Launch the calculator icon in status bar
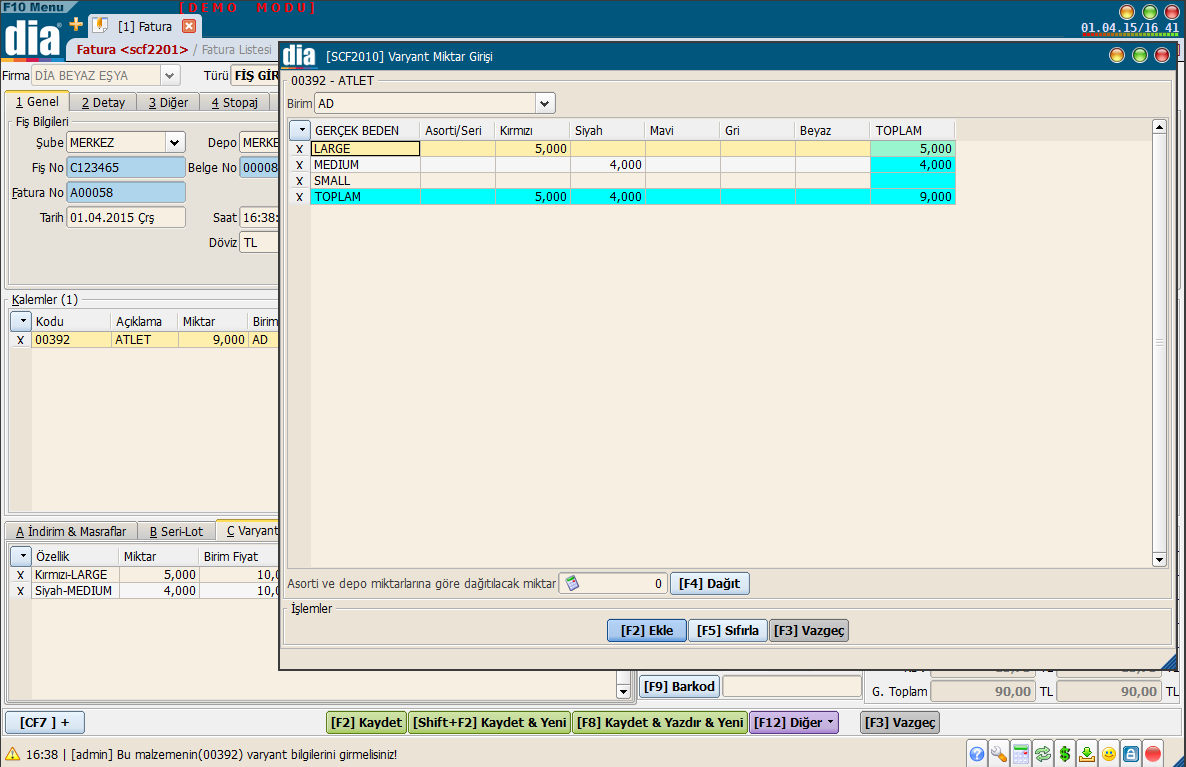Viewport: 1186px width, 767px height. 1020,754
